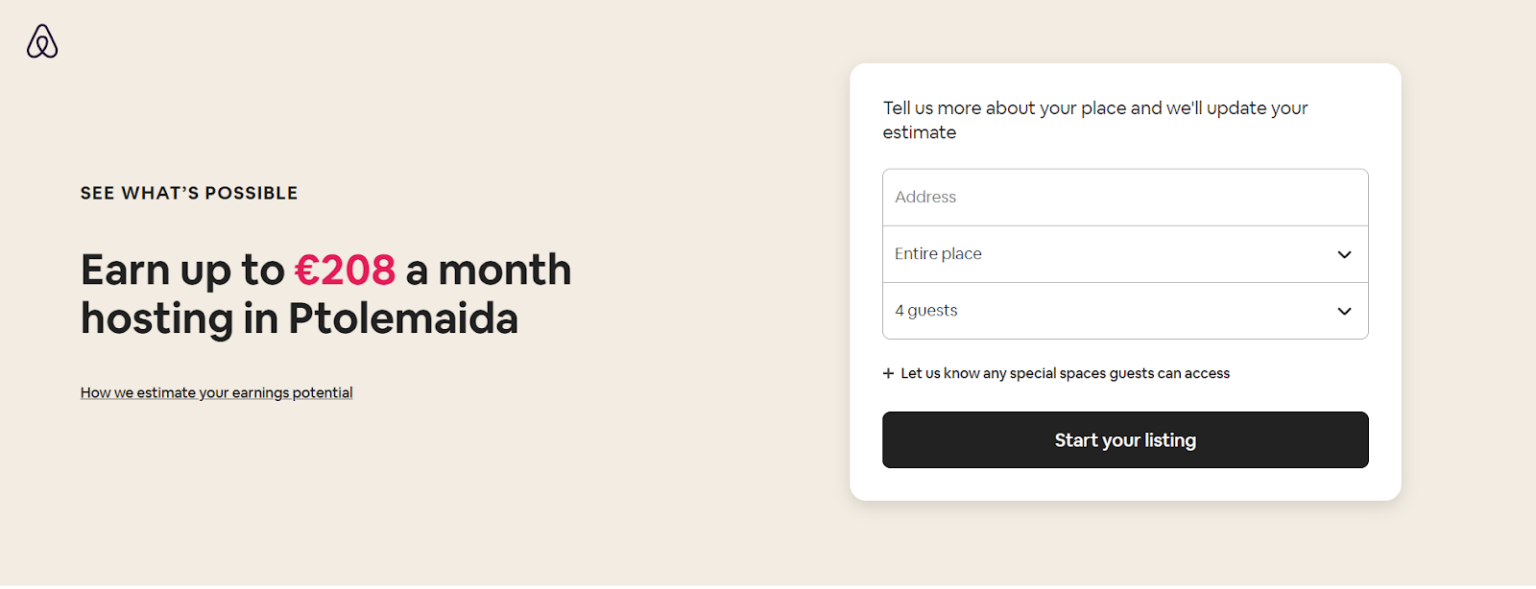The width and height of the screenshot is (1536, 589).
Task: Click the 'Address' placeholder text
Action: 925,197
